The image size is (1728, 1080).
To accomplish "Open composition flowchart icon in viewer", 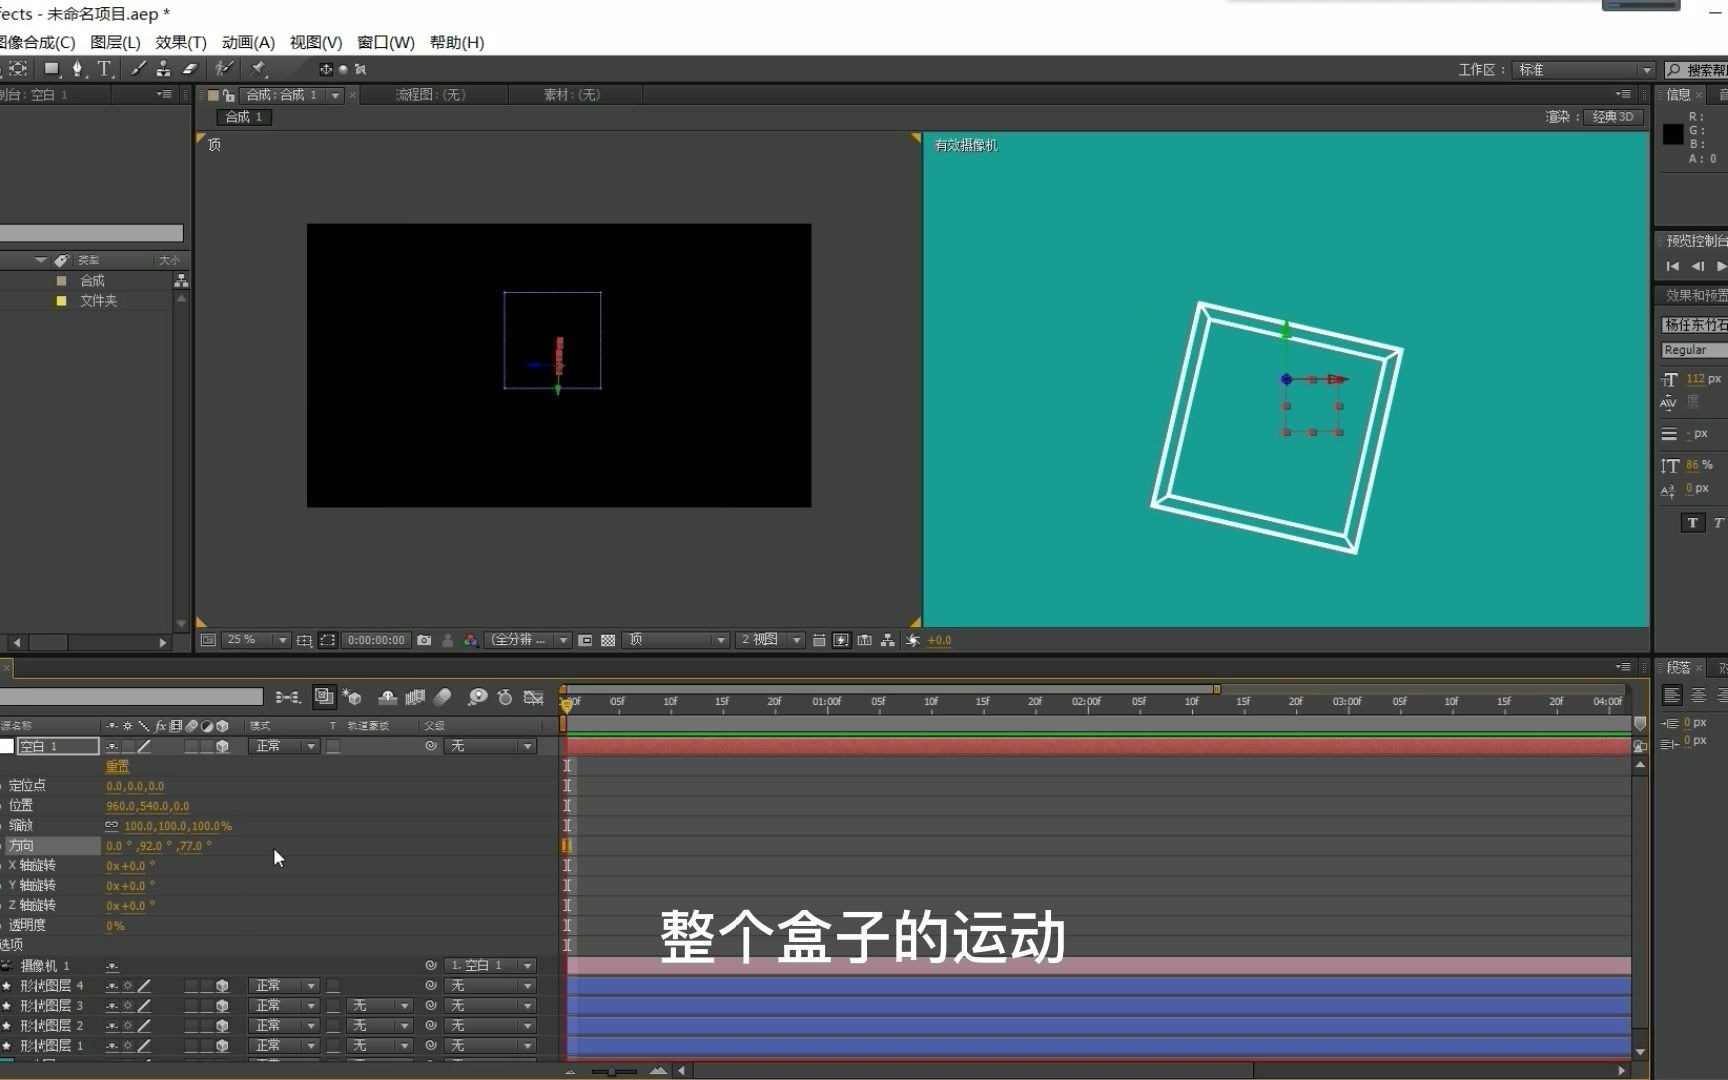I will click(x=888, y=640).
